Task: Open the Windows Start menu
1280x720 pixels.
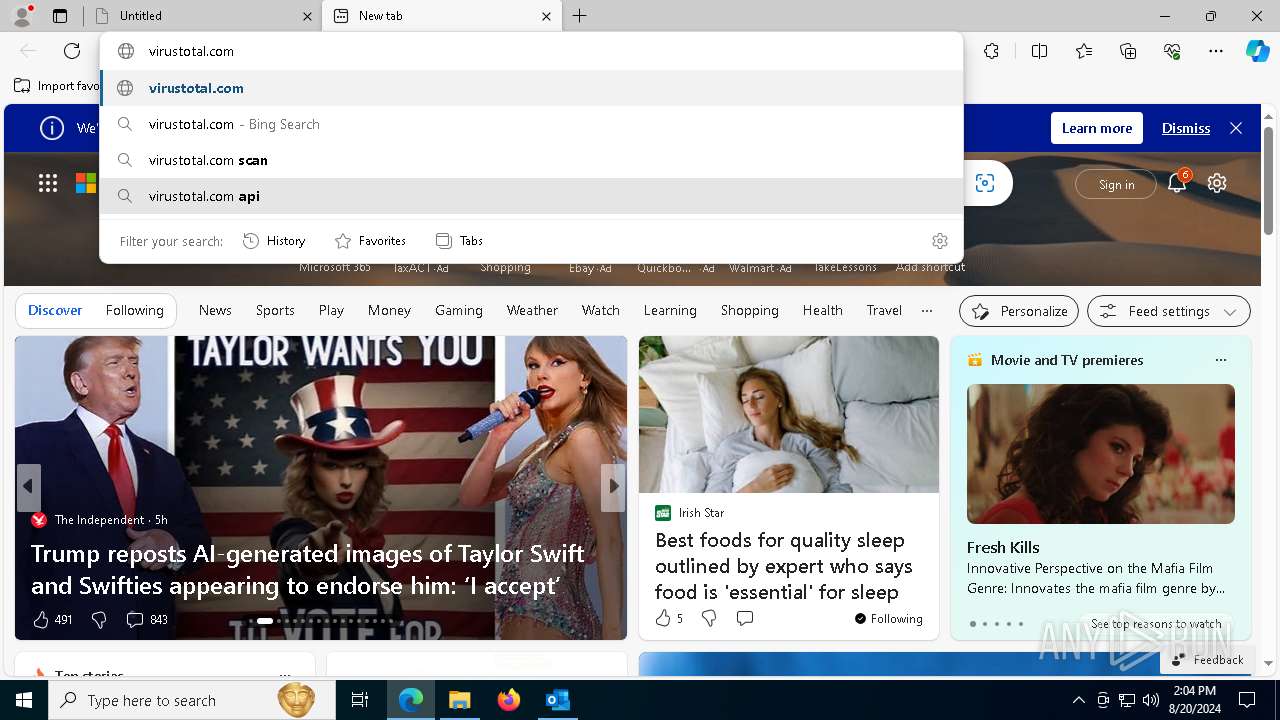Action: pos(24,700)
